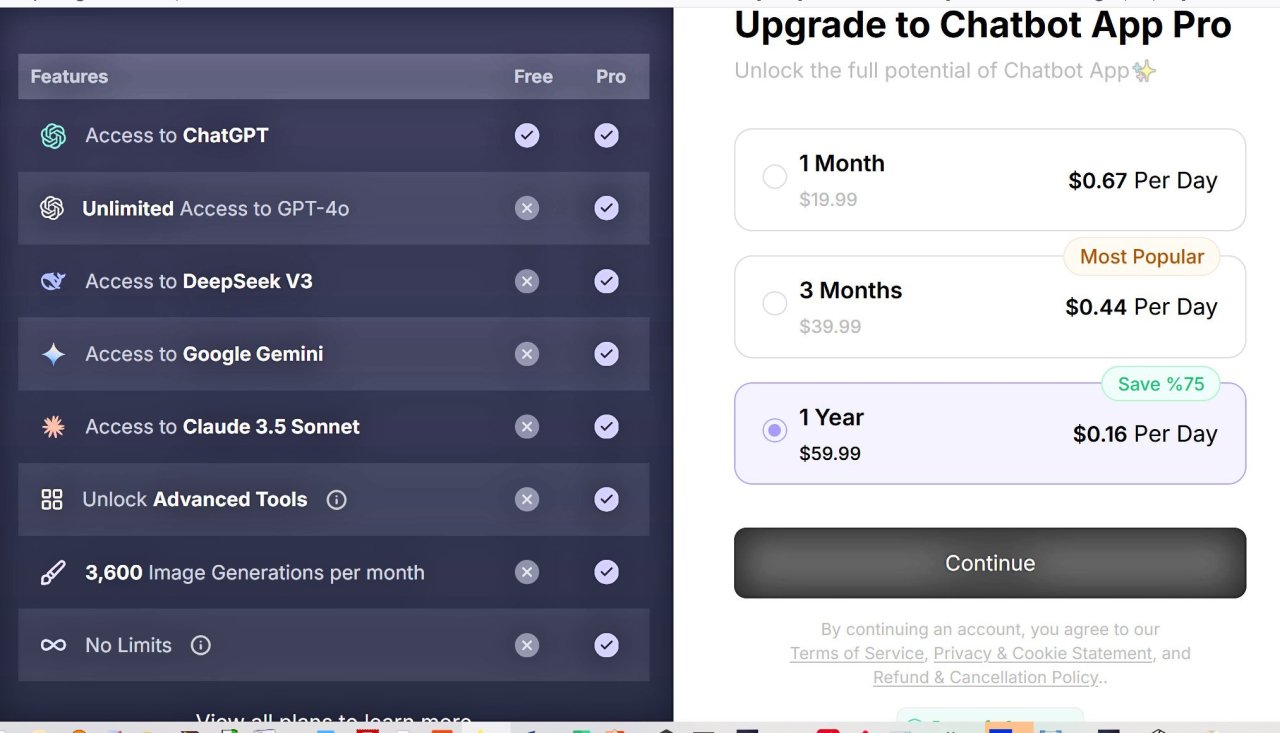Click the No Limits infinity icon
Image resolution: width=1280 pixels, height=733 pixels.
(53, 645)
